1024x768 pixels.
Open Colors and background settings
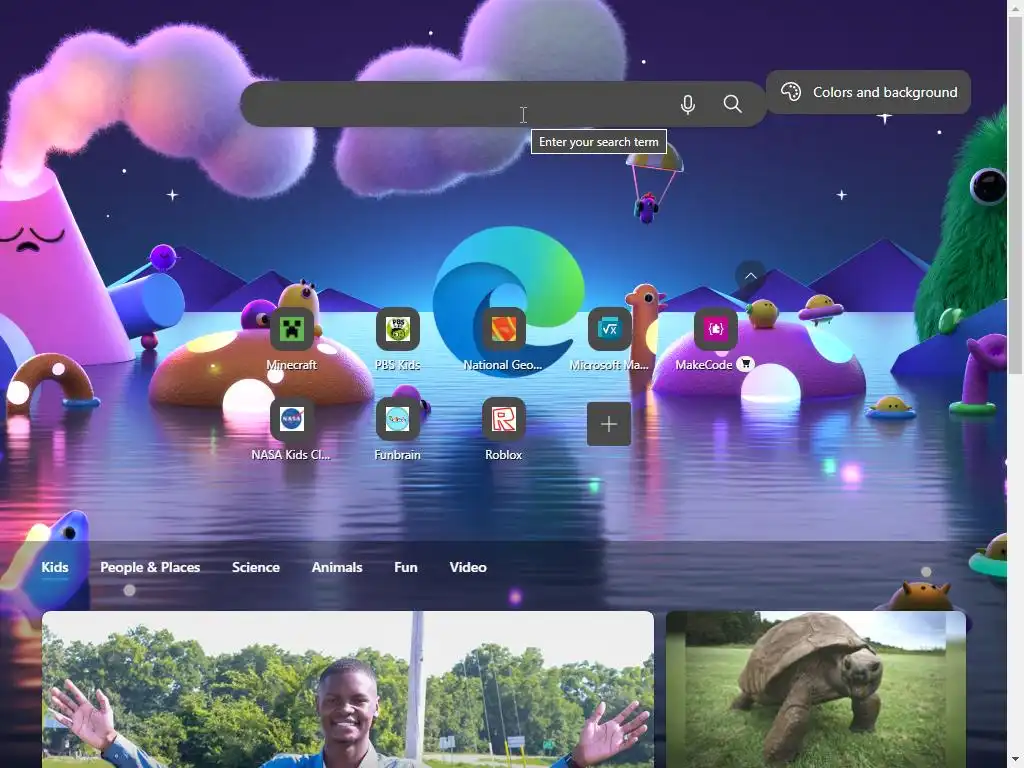[868, 92]
